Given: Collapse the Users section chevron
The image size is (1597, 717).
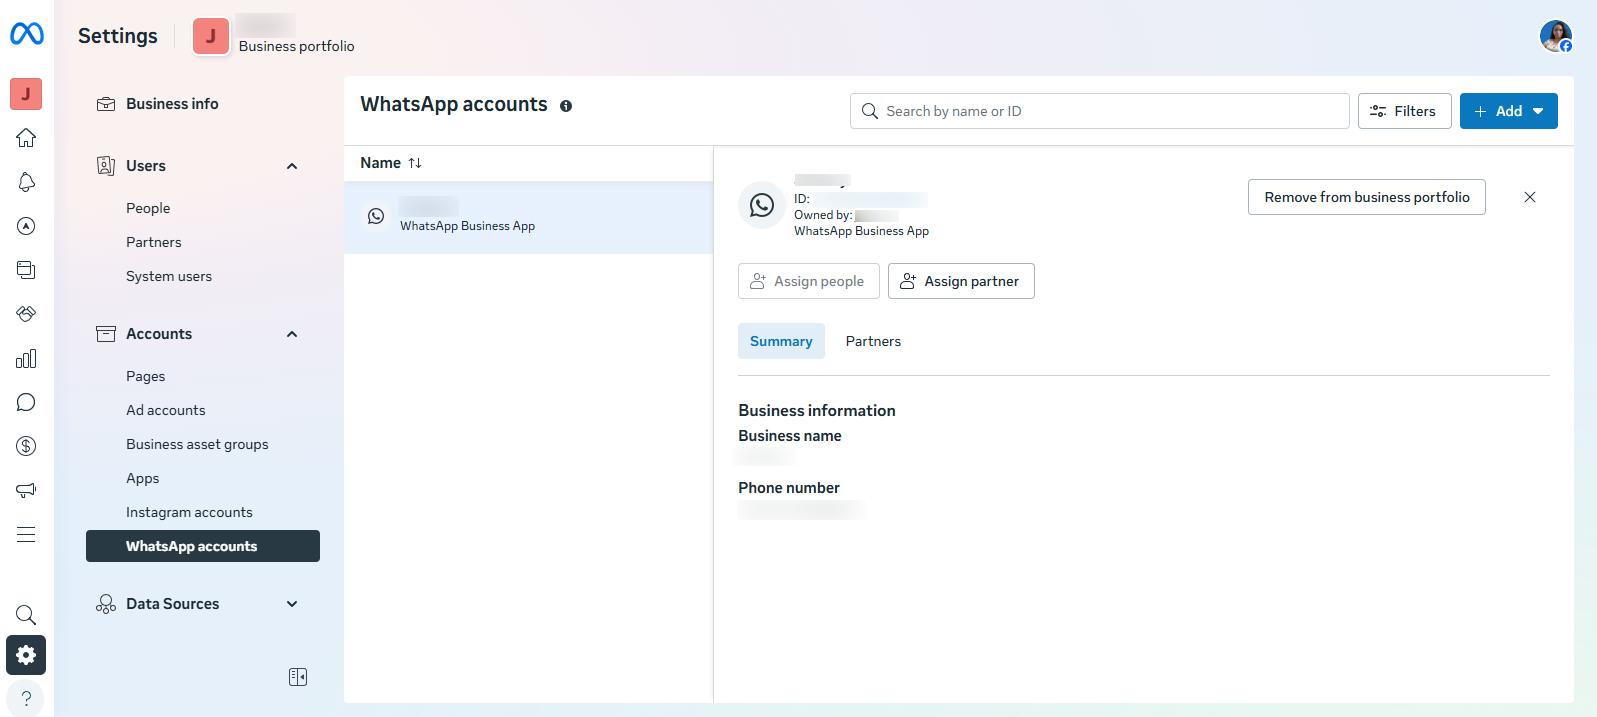Looking at the screenshot, I should click(292, 166).
